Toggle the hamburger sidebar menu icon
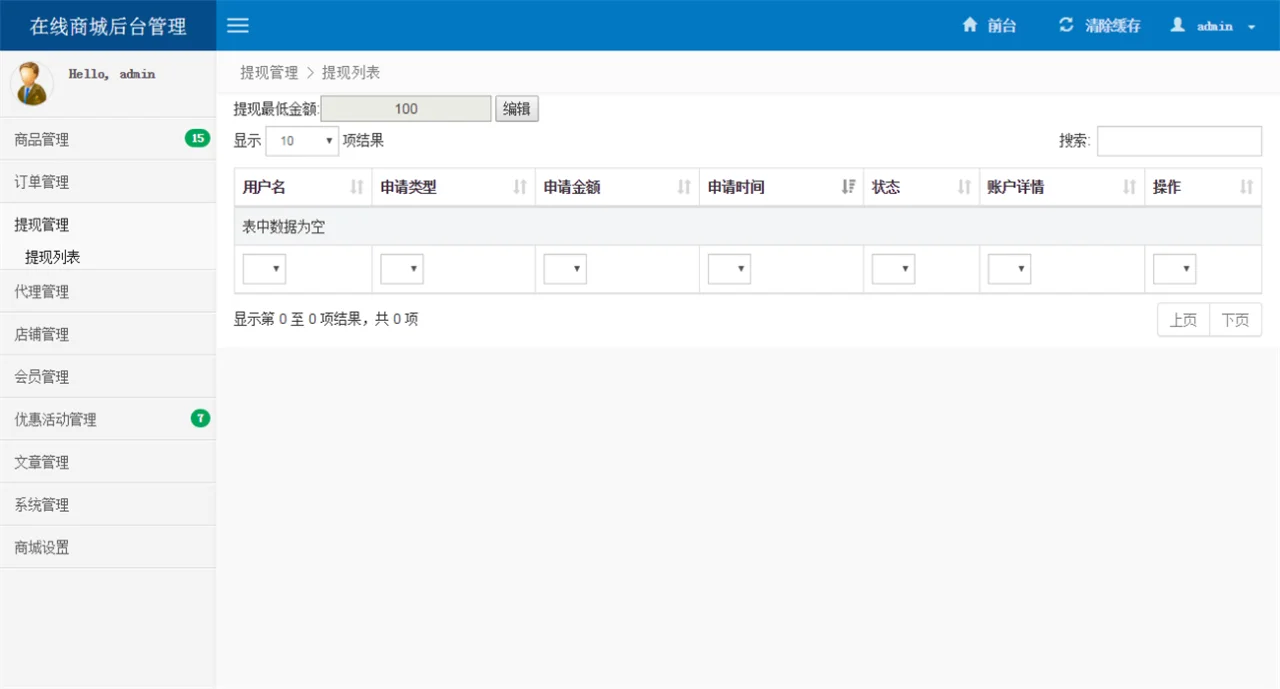The width and height of the screenshot is (1280, 689). tap(238, 25)
